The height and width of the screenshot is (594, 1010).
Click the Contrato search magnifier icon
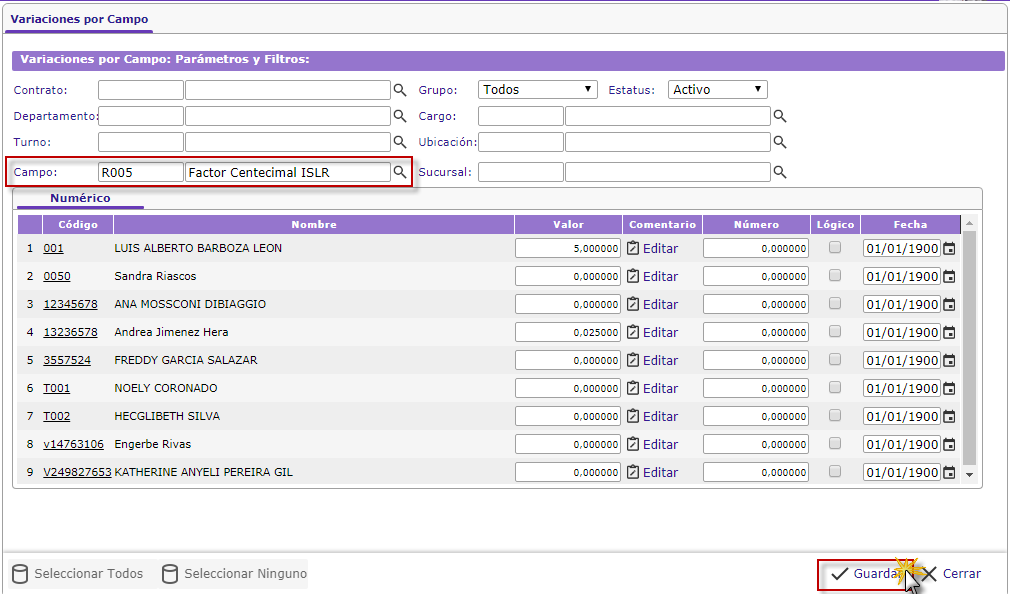click(x=400, y=89)
